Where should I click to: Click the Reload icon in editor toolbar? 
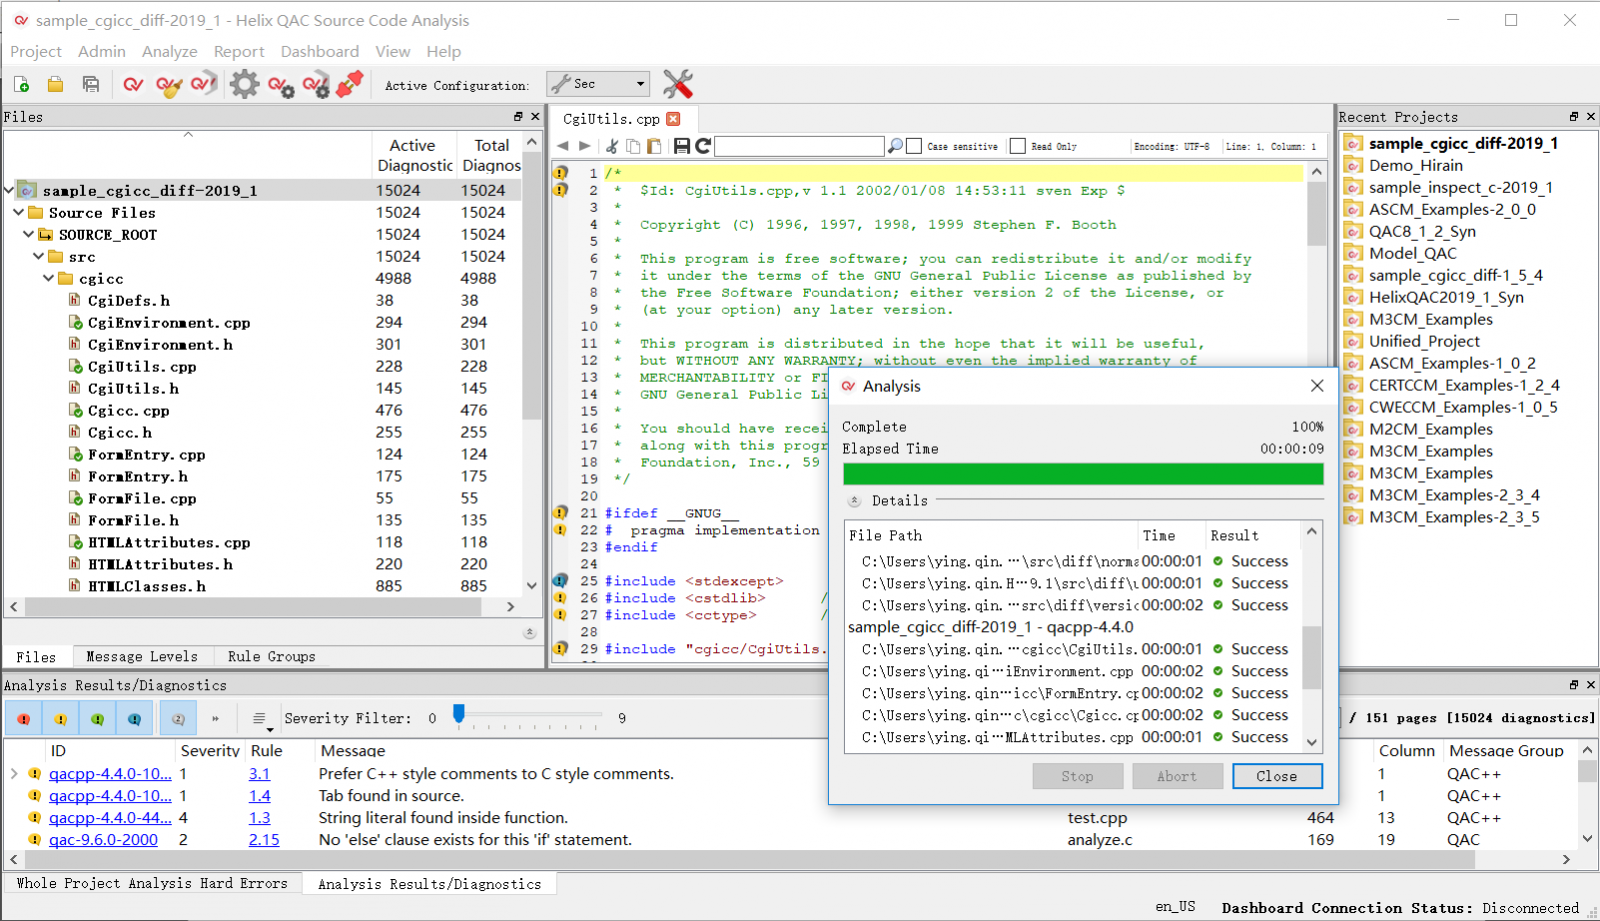tap(703, 146)
